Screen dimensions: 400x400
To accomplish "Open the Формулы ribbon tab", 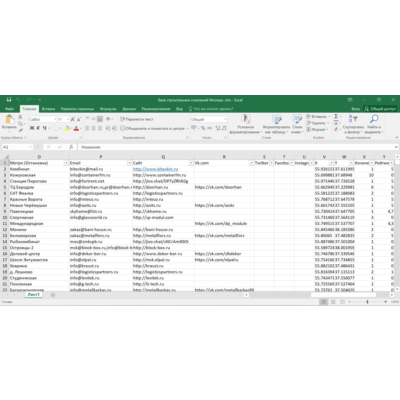I will (108, 109).
